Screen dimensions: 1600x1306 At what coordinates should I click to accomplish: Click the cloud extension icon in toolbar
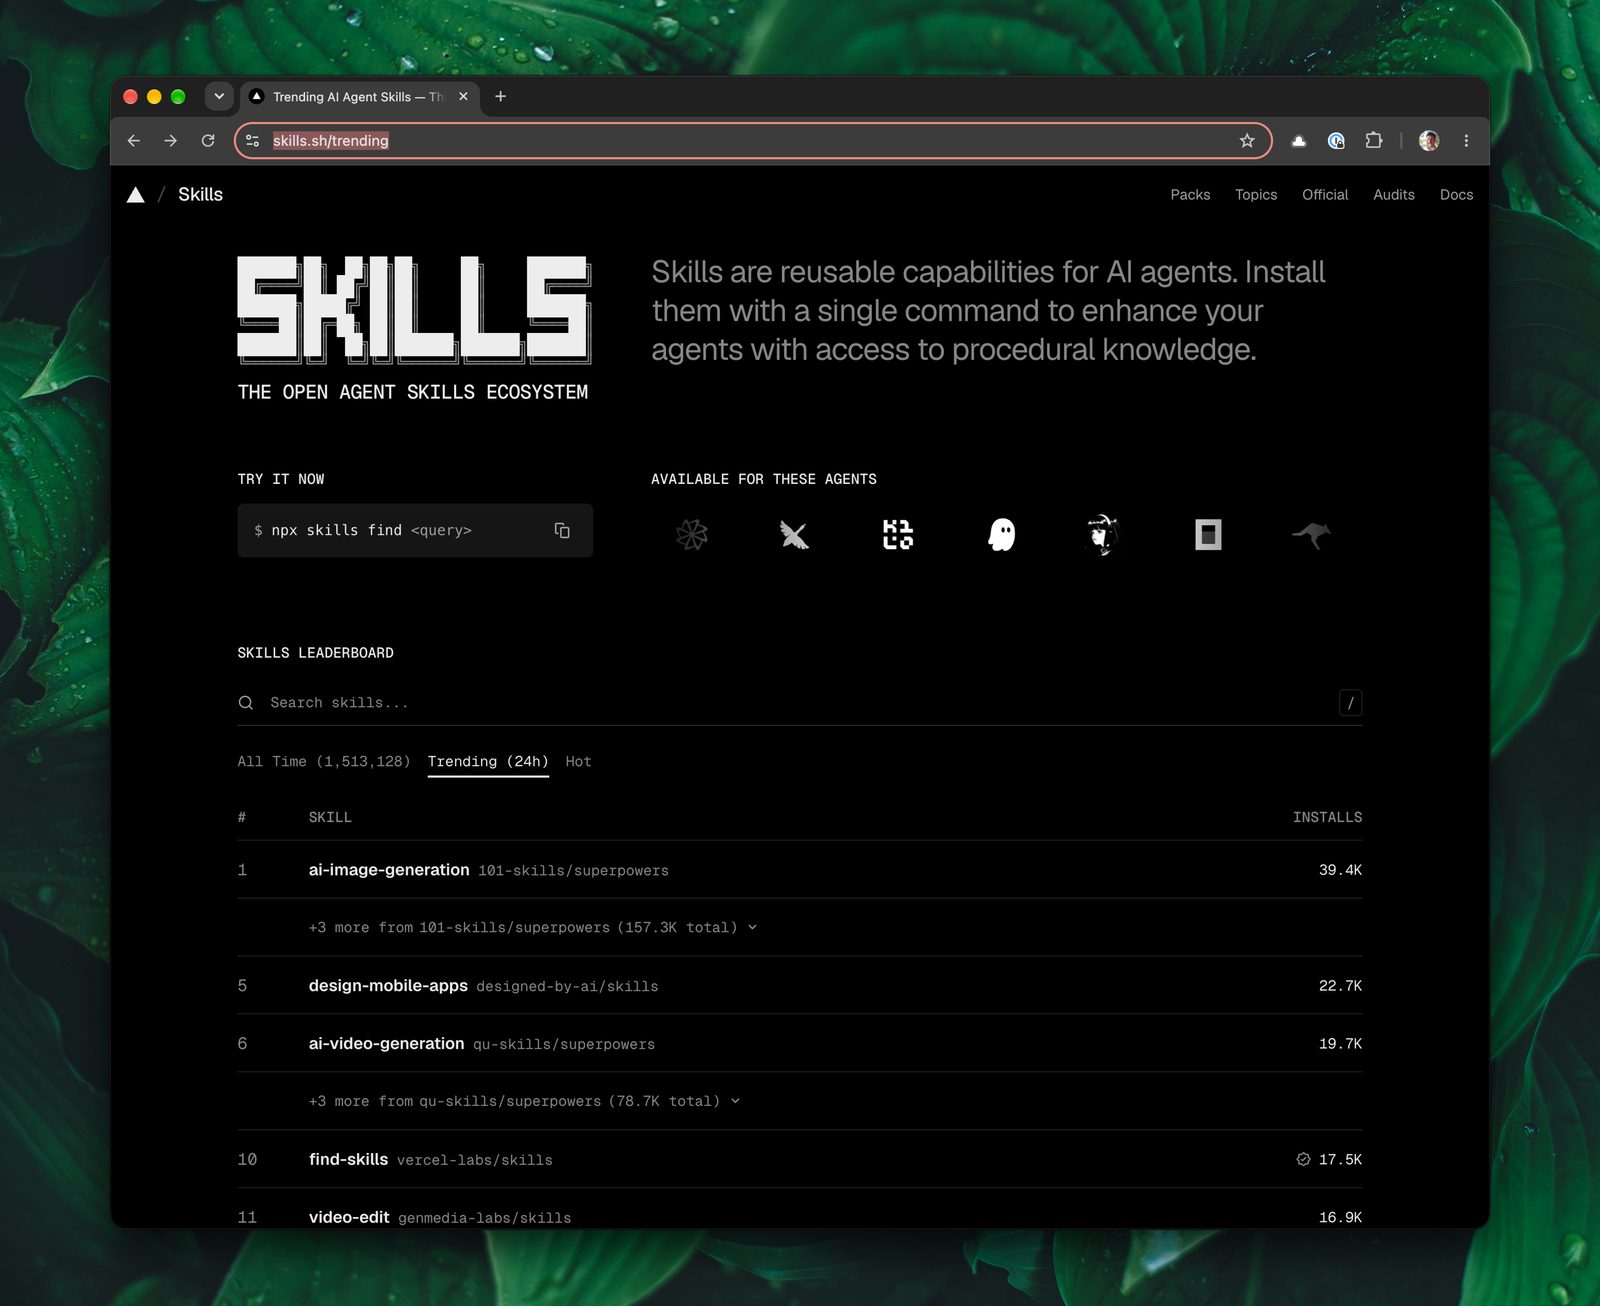tap(1299, 141)
